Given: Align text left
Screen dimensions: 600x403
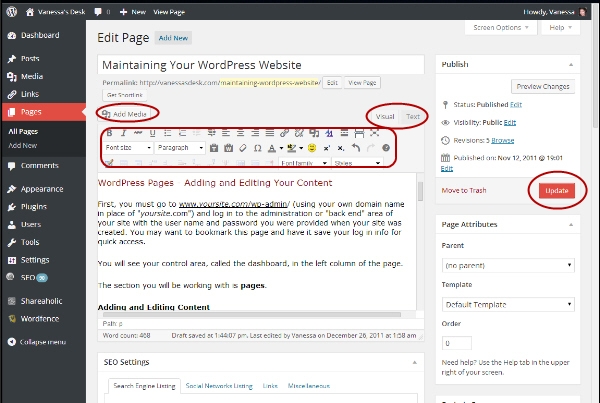Looking at the screenshot, I should pyautogui.click(x=226, y=133).
